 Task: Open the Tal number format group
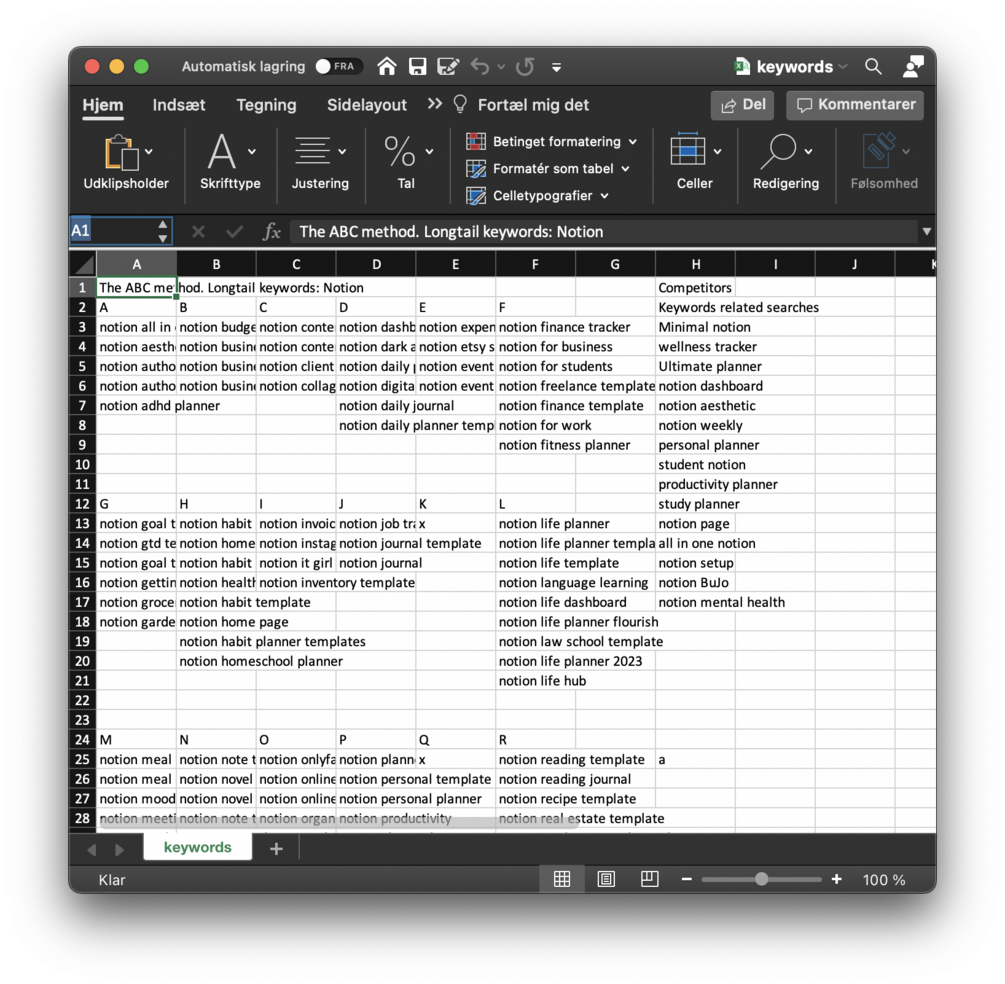pos(406,162)
